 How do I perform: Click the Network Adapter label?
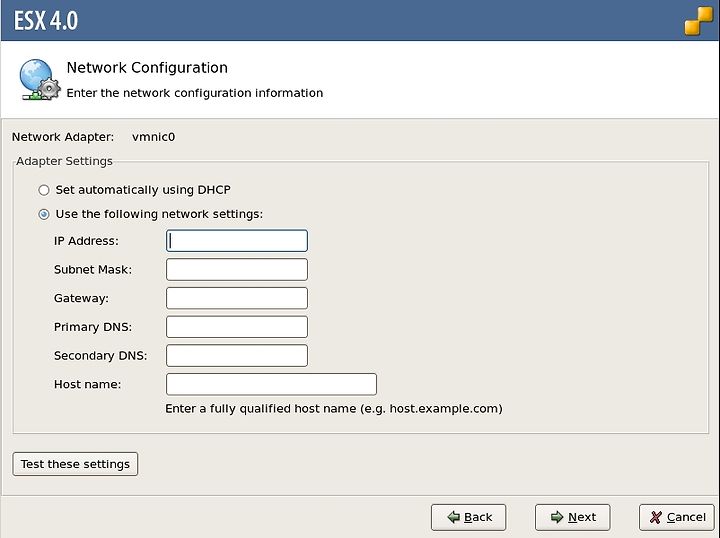click(63, 137)
